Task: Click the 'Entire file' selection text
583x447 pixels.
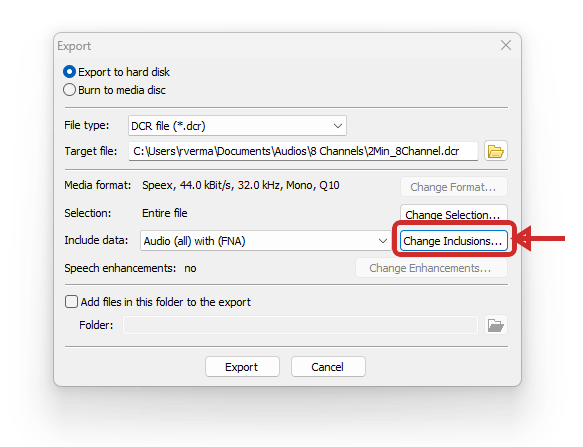Action: point(165,213)
